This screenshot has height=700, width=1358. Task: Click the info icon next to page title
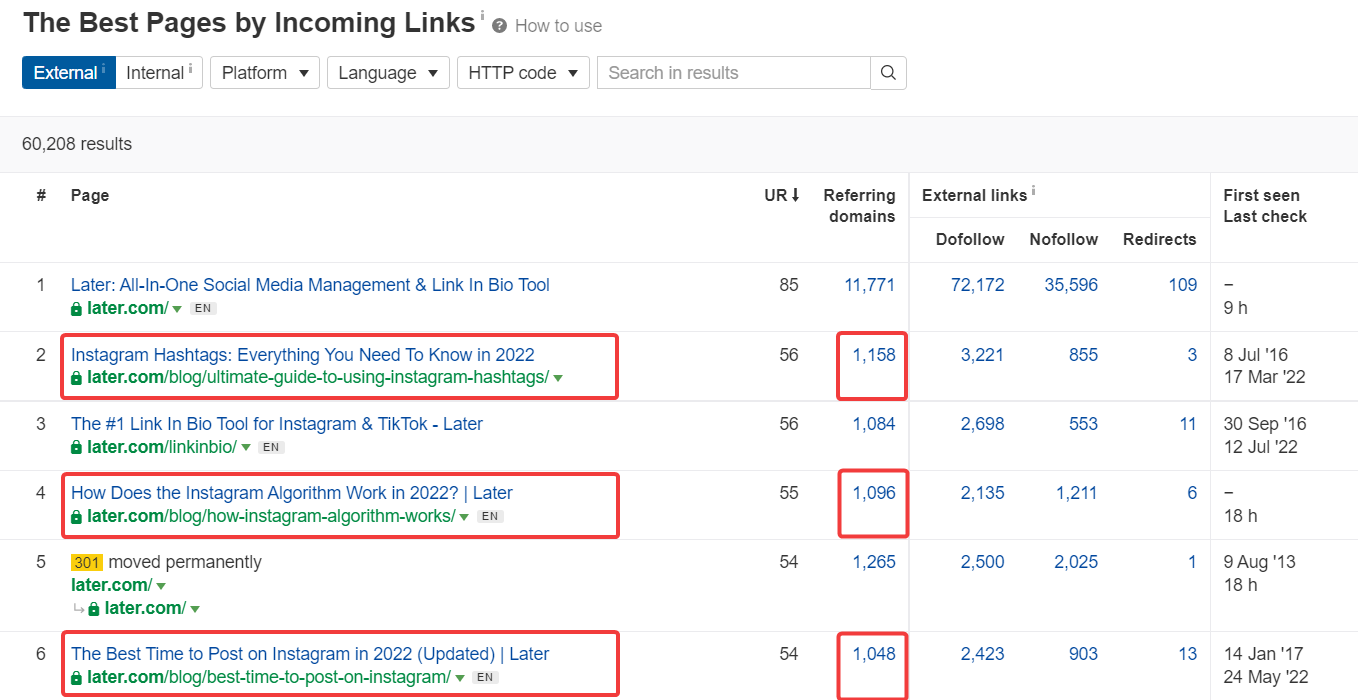click(482, 16)
